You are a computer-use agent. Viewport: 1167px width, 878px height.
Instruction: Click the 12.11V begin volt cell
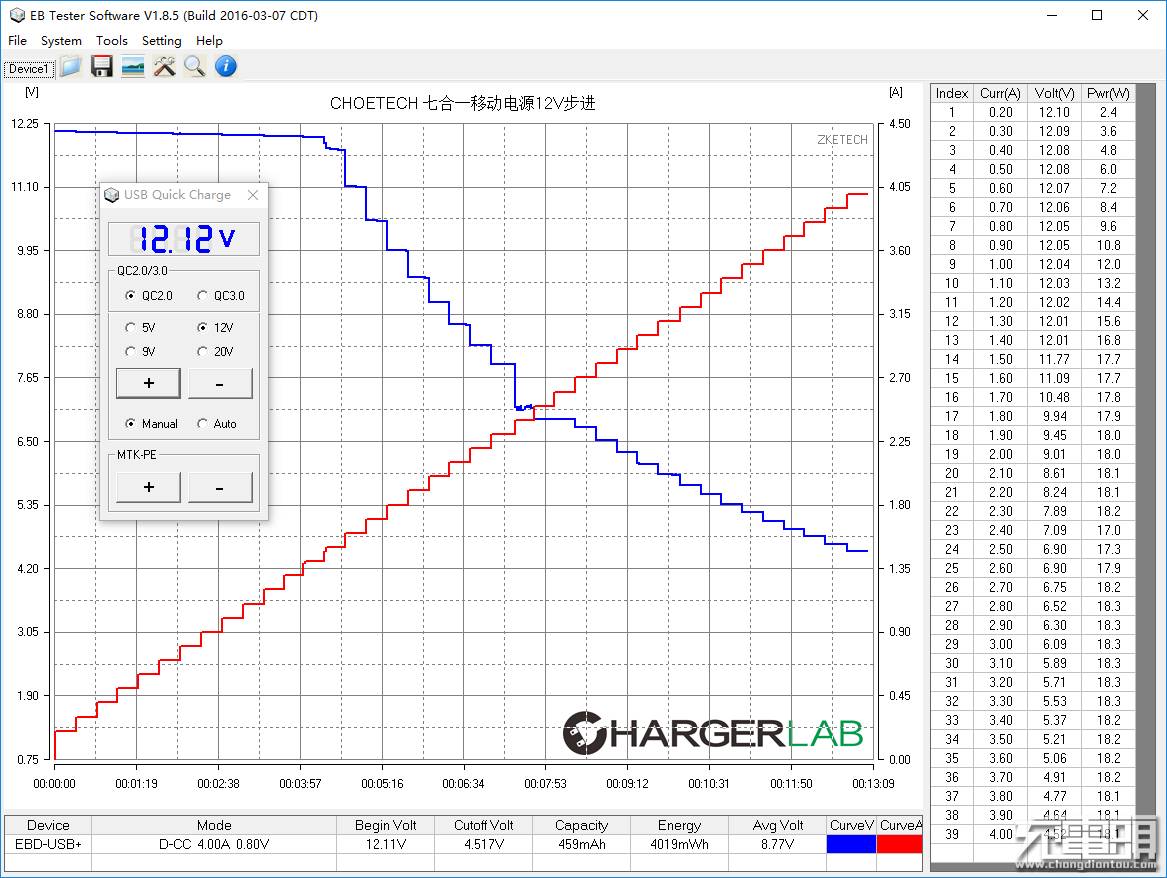pos(386,845)
